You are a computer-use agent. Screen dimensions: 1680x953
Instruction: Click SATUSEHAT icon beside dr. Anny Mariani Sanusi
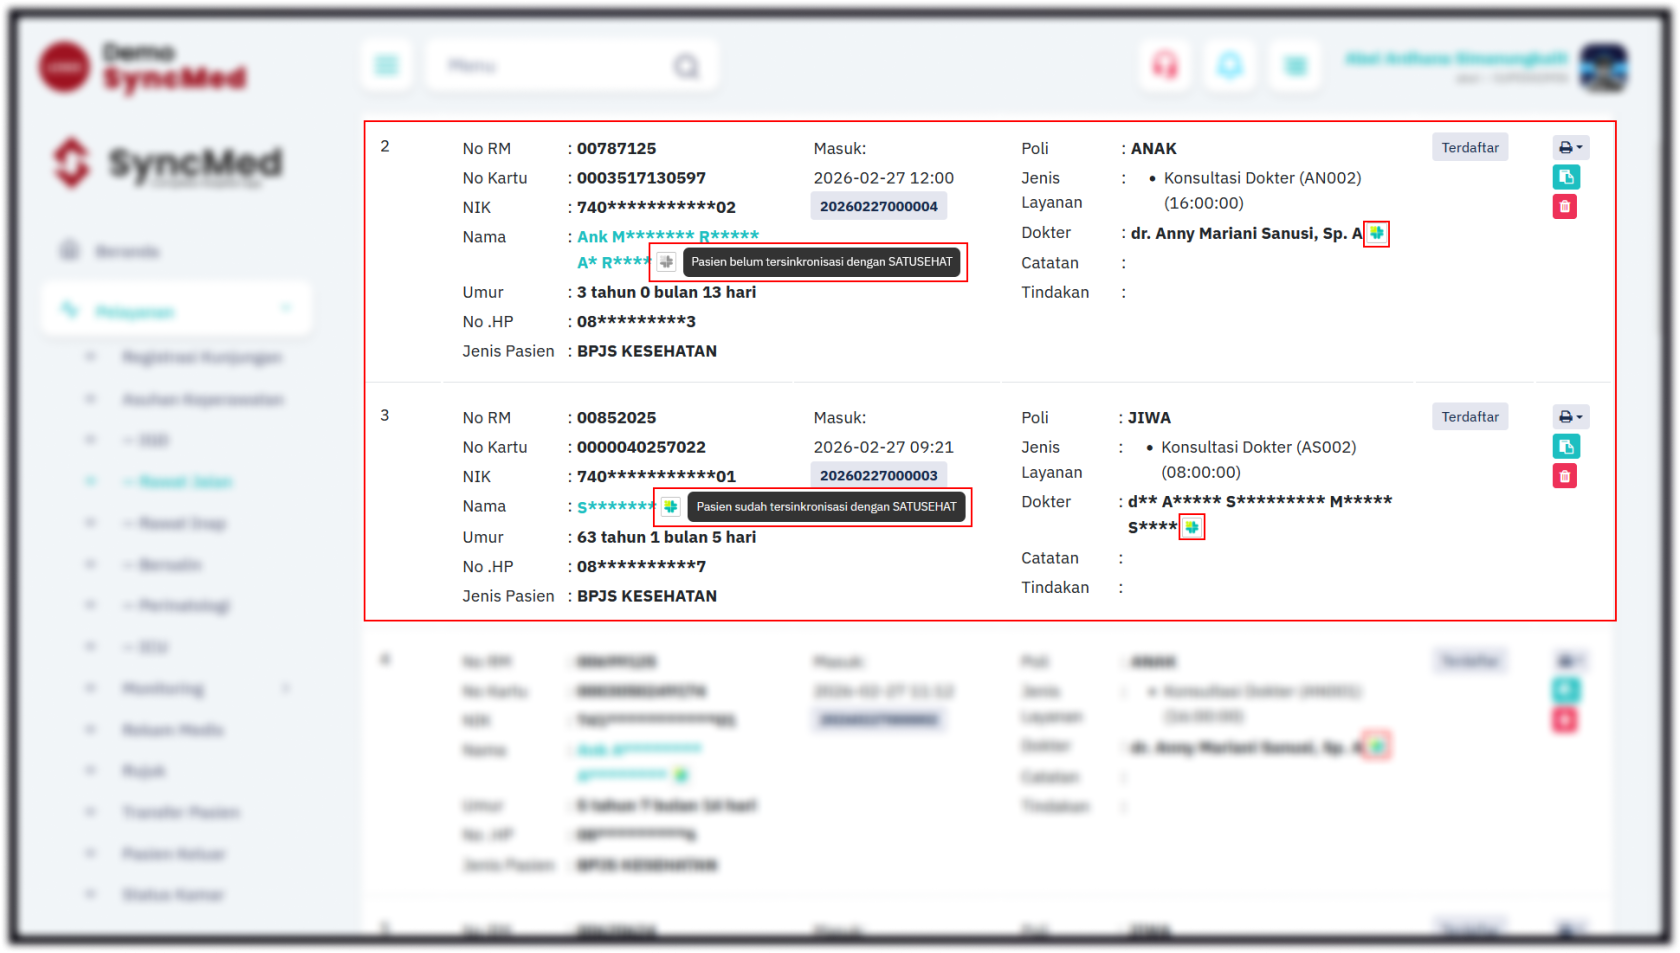1377,233
